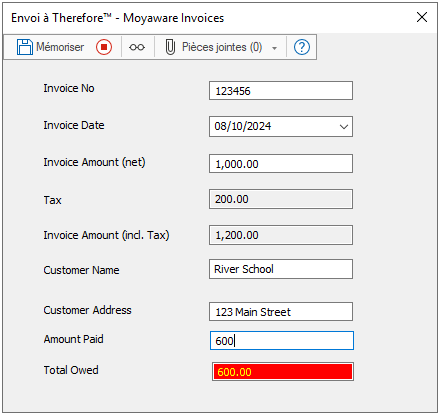Click the paperclip attachments icon
Viewport: 440px width, 415px height.
pos(170,47)
